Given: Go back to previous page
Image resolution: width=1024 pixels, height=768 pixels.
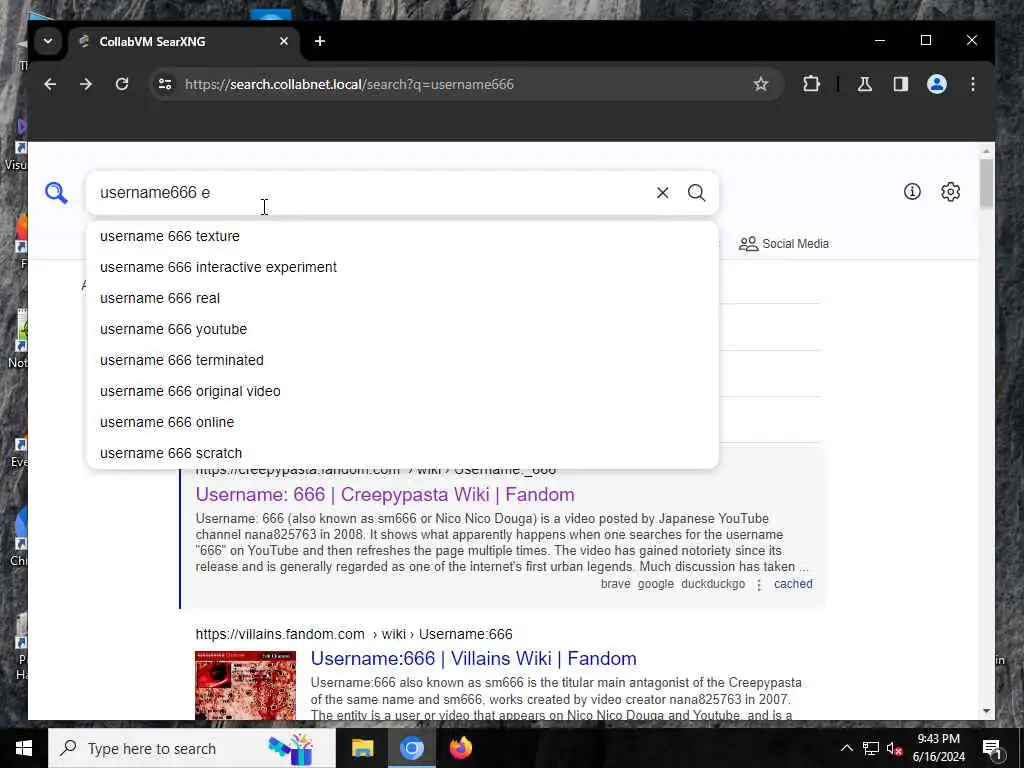Looking at the screenshot, I should click(50, 84).
